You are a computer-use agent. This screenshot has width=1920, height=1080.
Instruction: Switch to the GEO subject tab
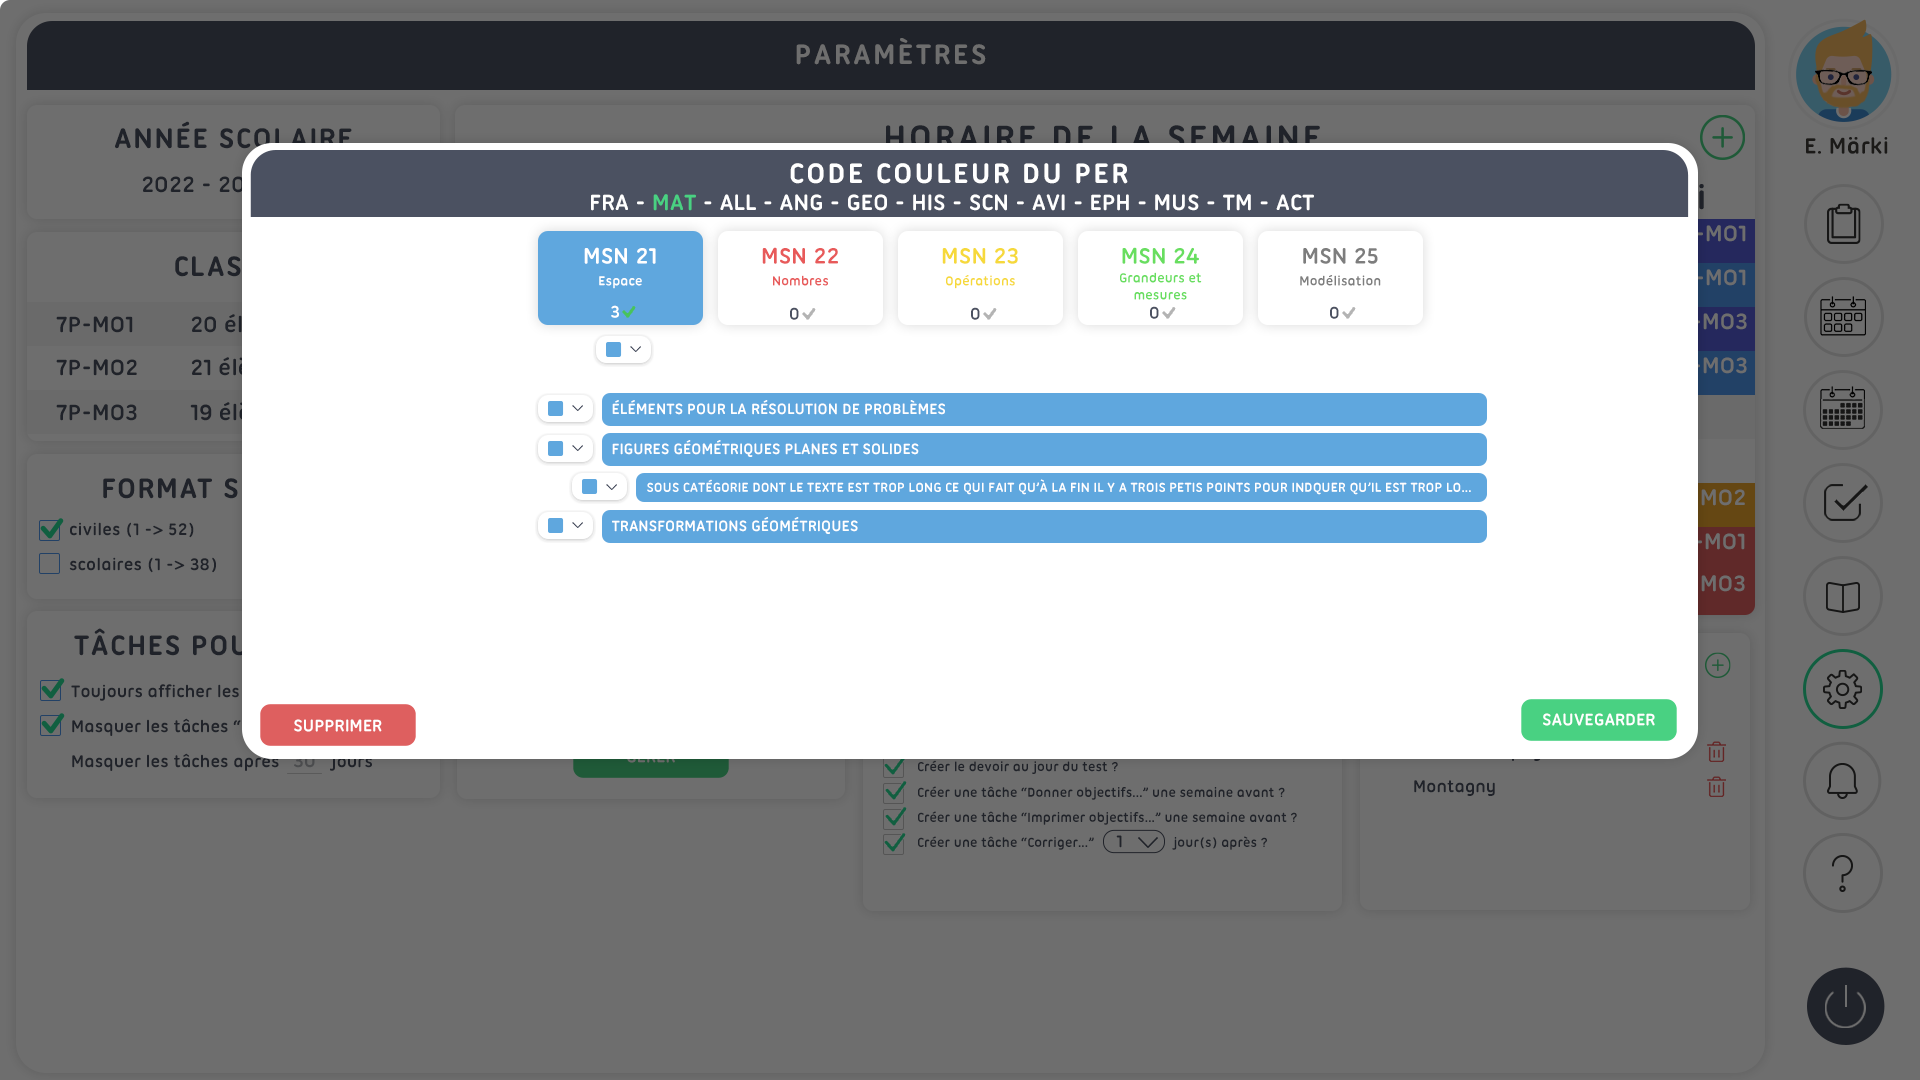point(867,203)
